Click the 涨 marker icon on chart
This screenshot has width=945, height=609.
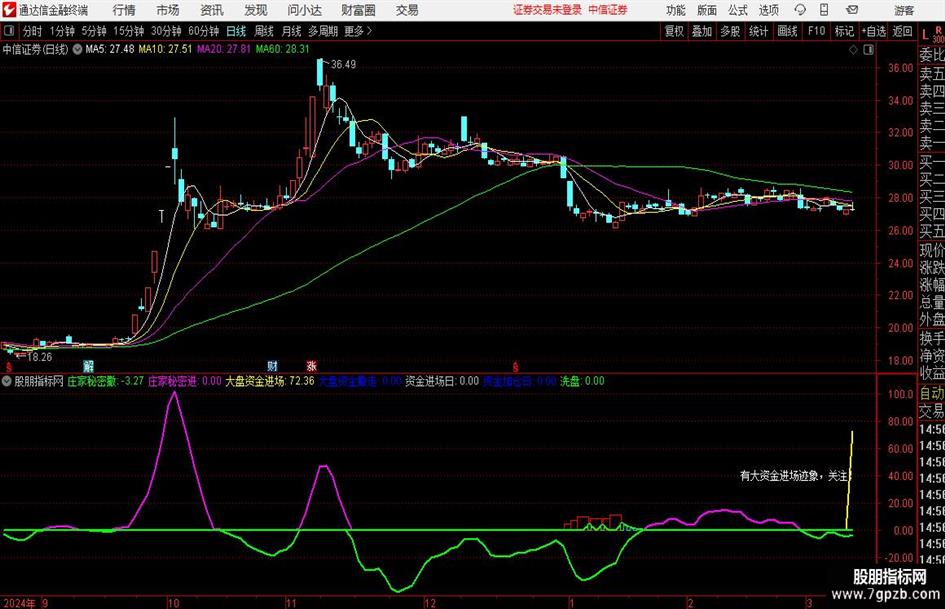point(312,366)
